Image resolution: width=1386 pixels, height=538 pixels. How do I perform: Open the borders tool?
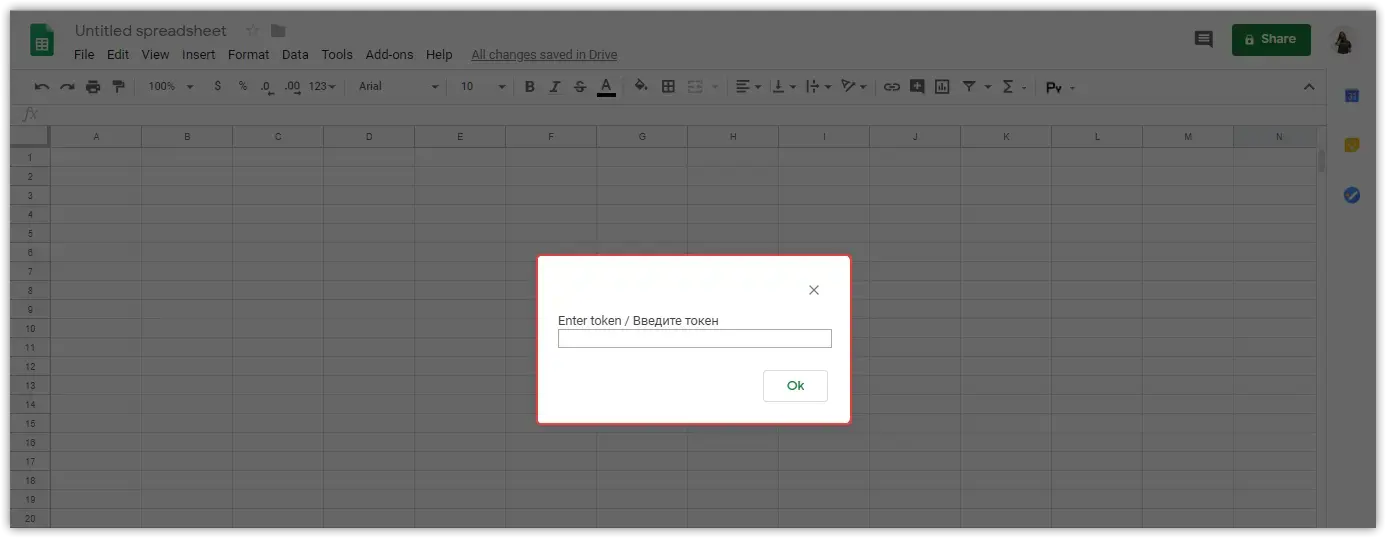coord(669,87)
